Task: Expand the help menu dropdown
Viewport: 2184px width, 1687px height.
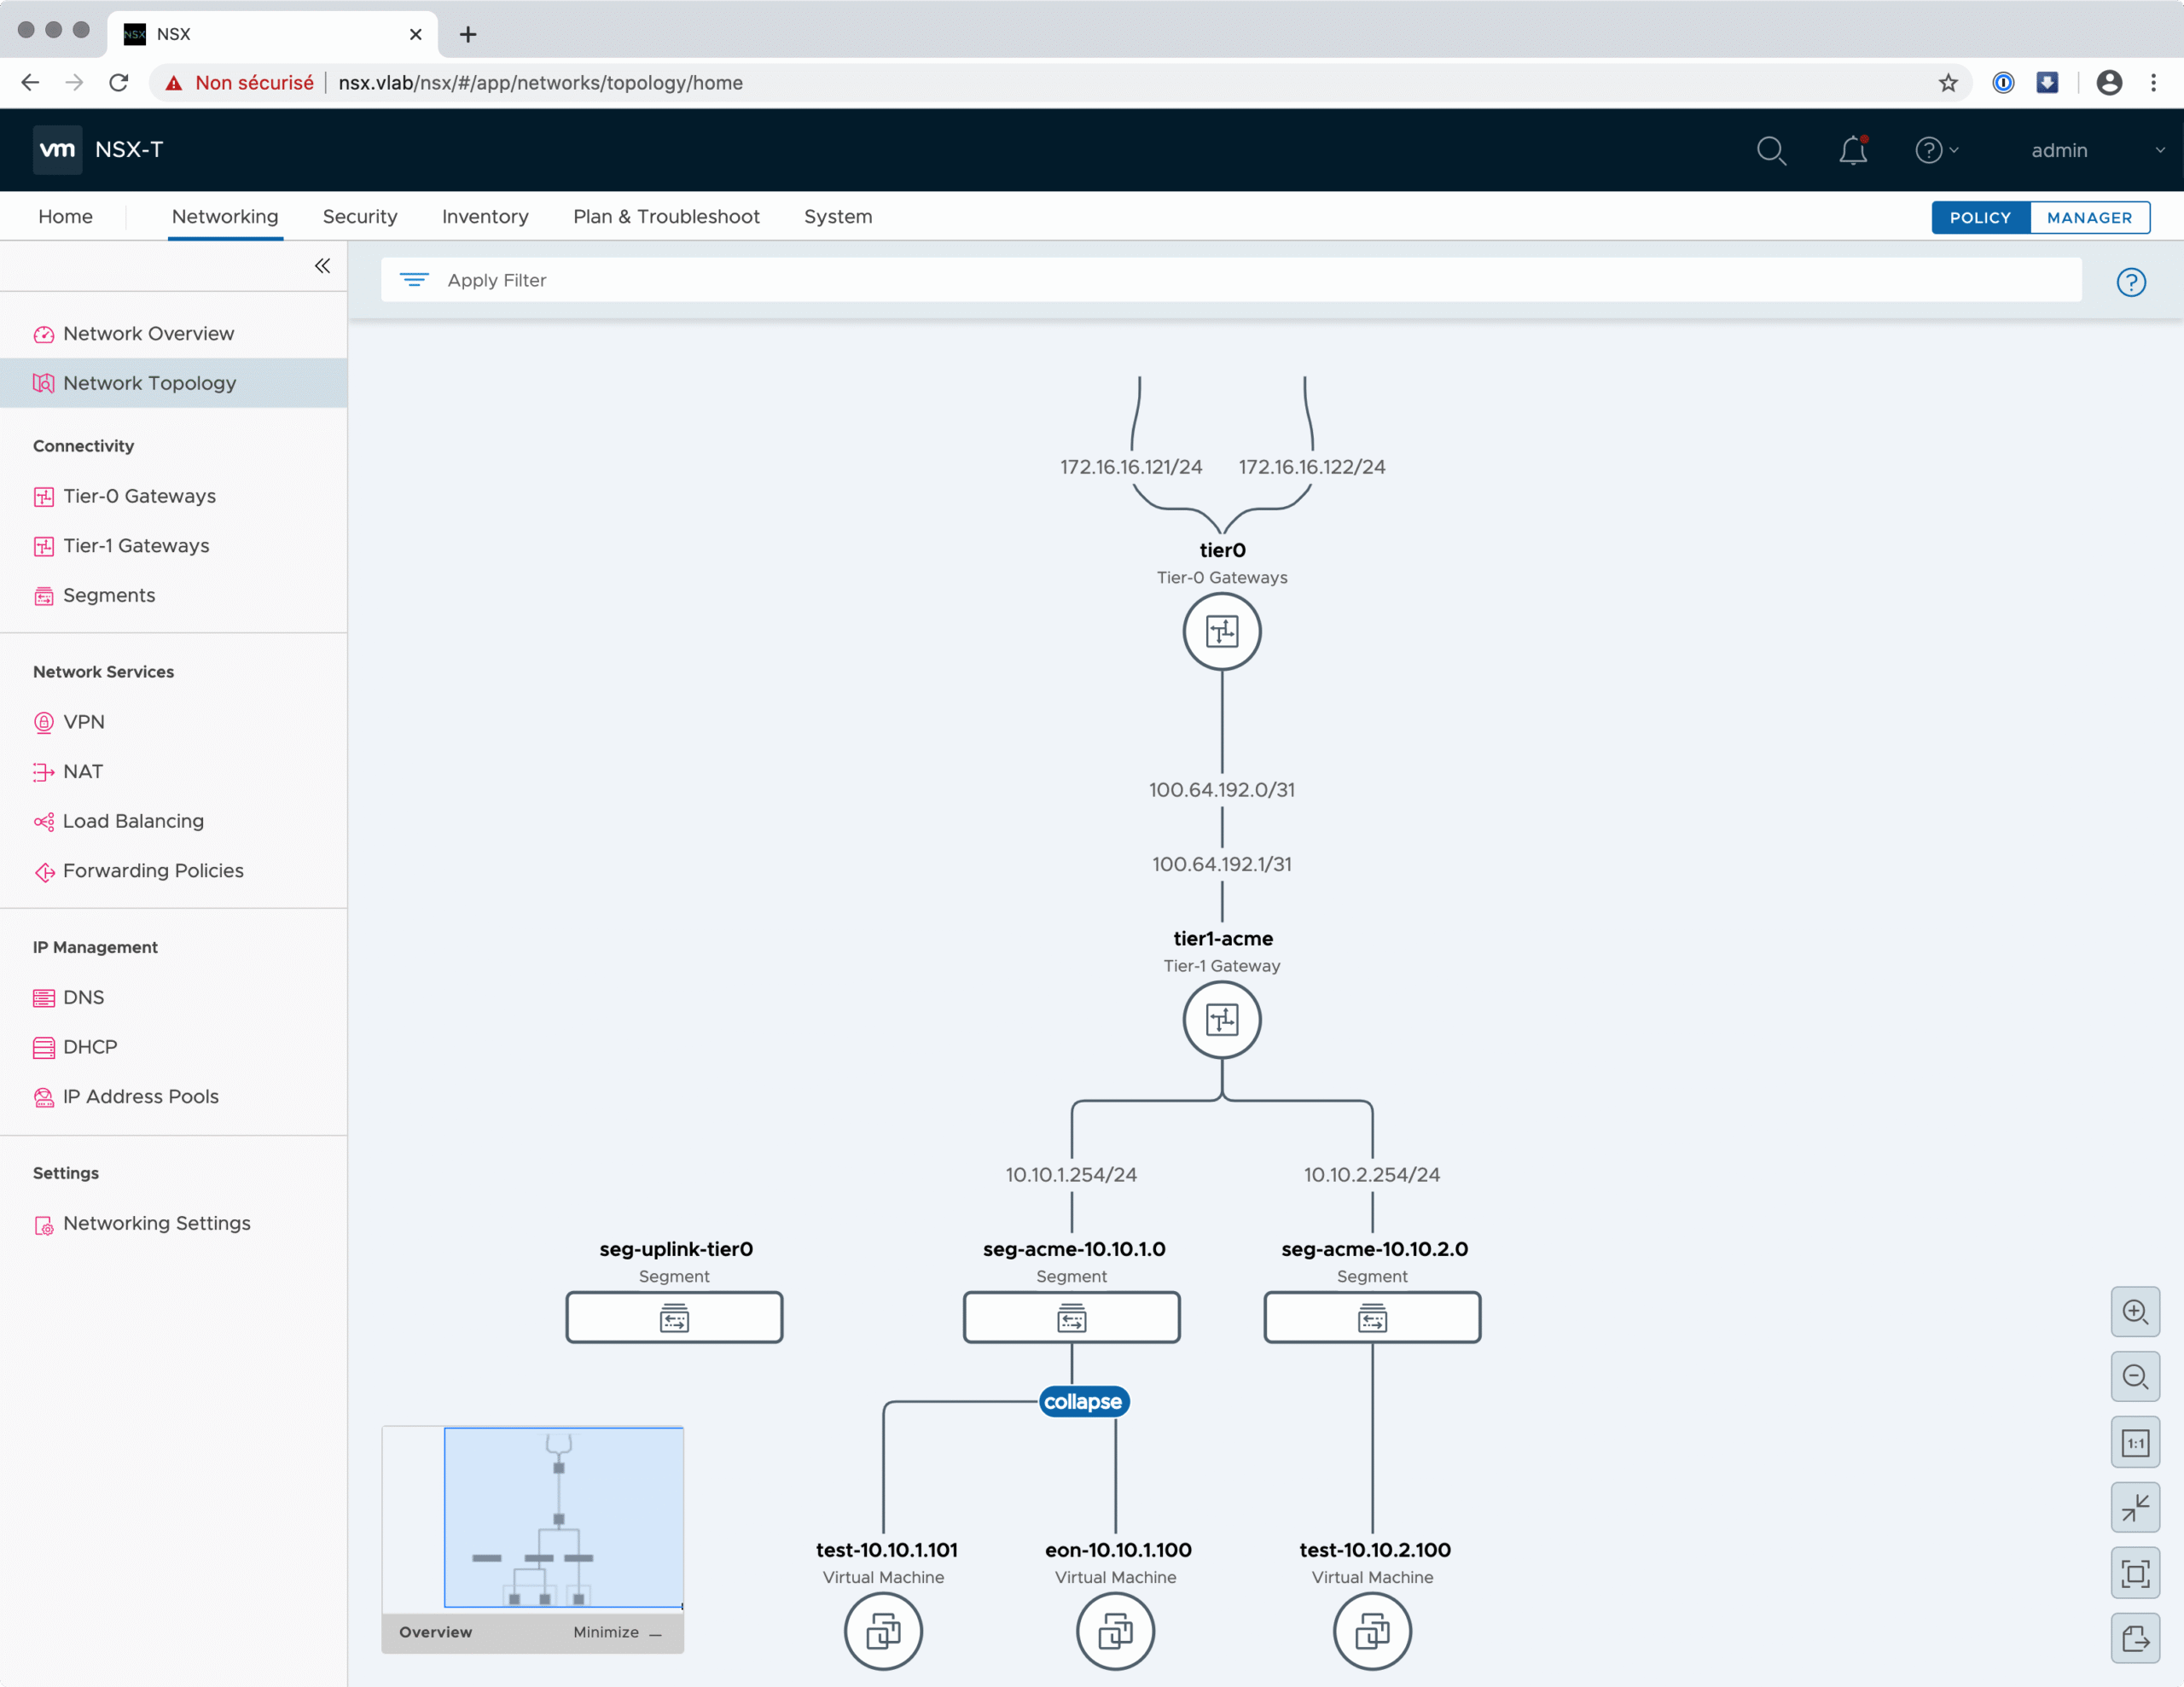Action: click(1936, 150)
